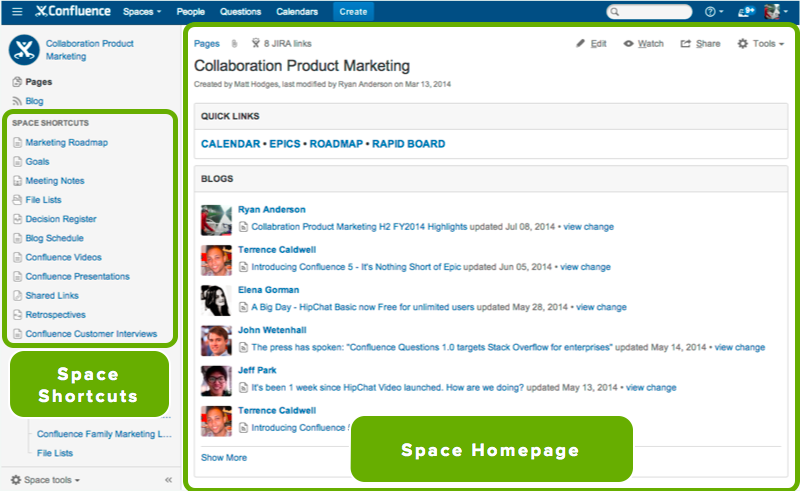Click the Watch eye icon
The height and width of the screenshot is (491, 800).
pyautogui.click(x=629, y=44)
